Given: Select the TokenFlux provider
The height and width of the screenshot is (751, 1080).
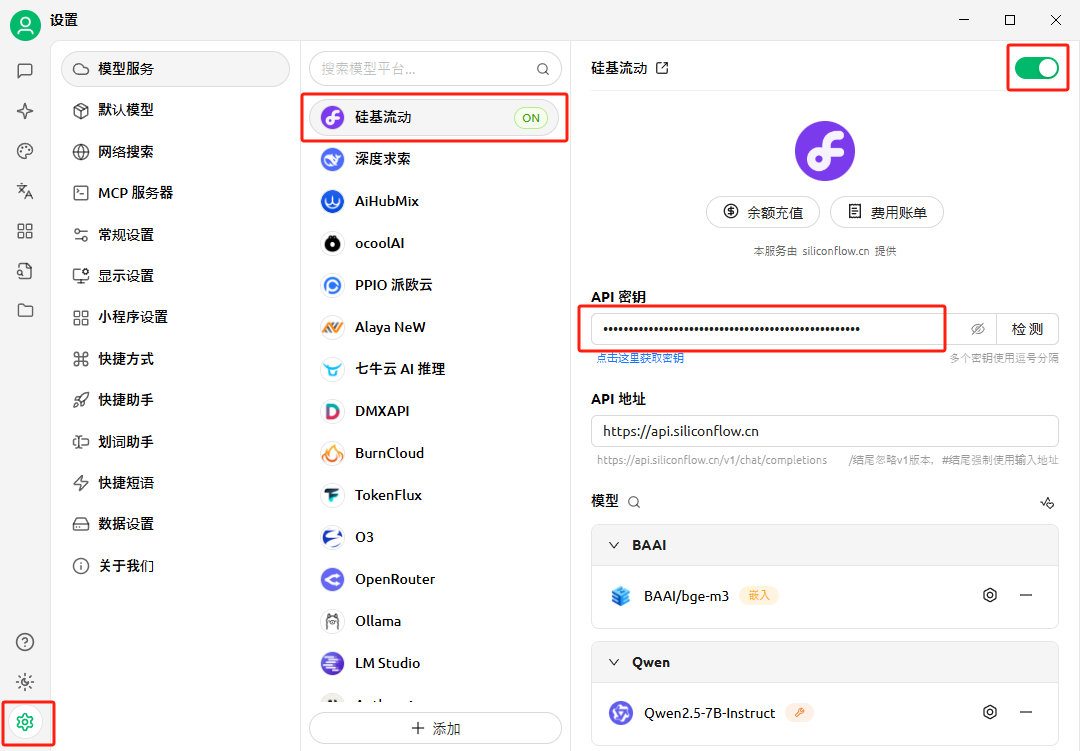Looking at the screenshot, I should click(434, 495).
